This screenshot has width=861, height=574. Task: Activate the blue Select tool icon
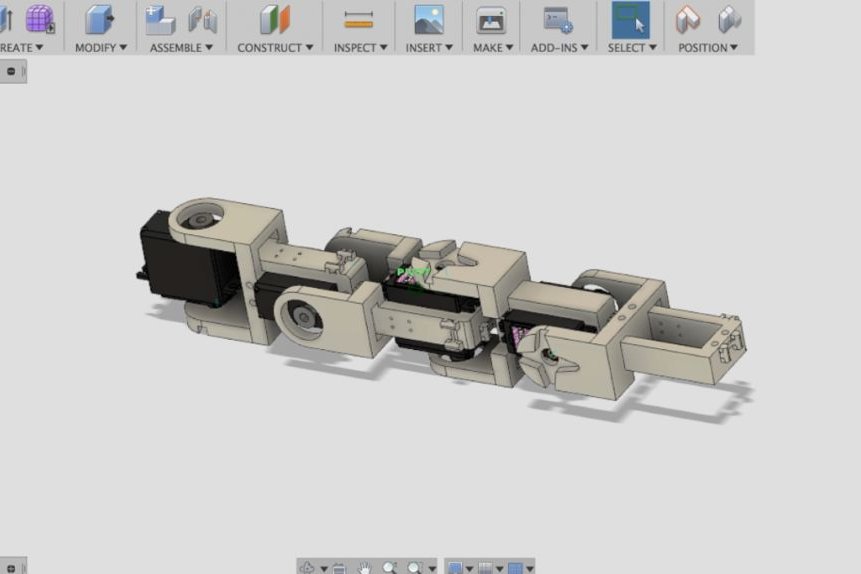point(631,20)
